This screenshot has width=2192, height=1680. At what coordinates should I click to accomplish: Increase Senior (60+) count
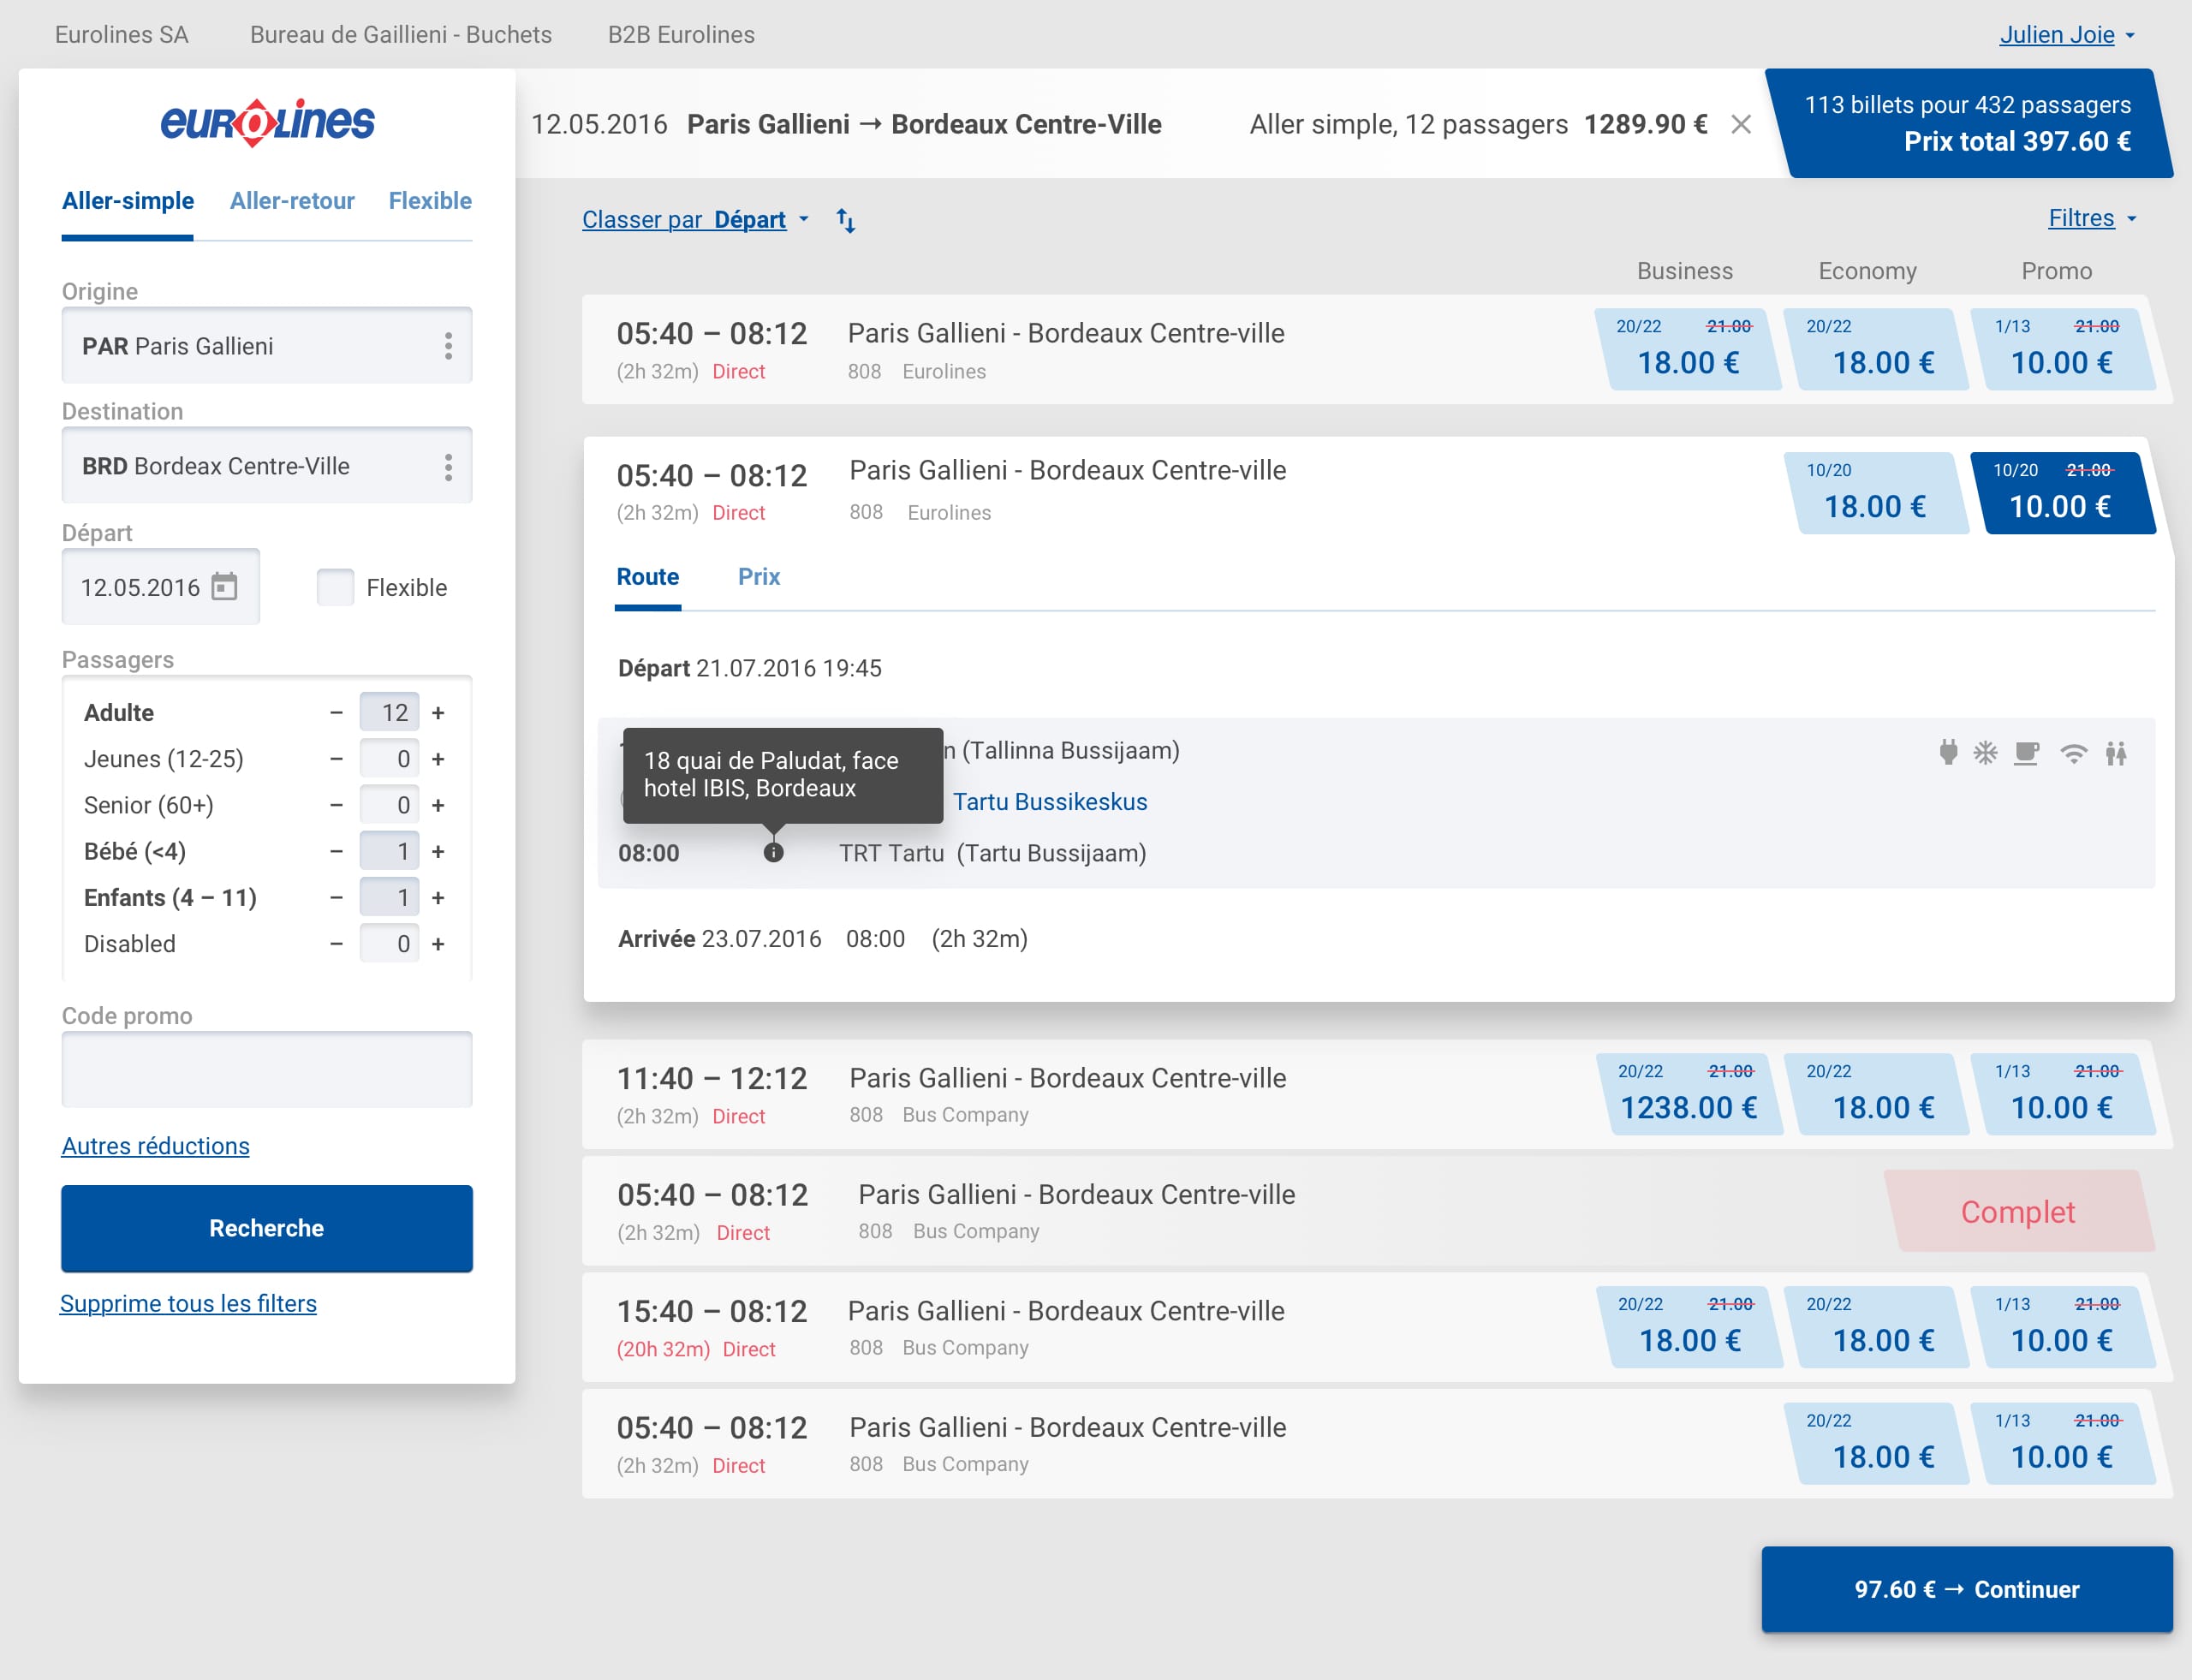(x=438, y=805)
